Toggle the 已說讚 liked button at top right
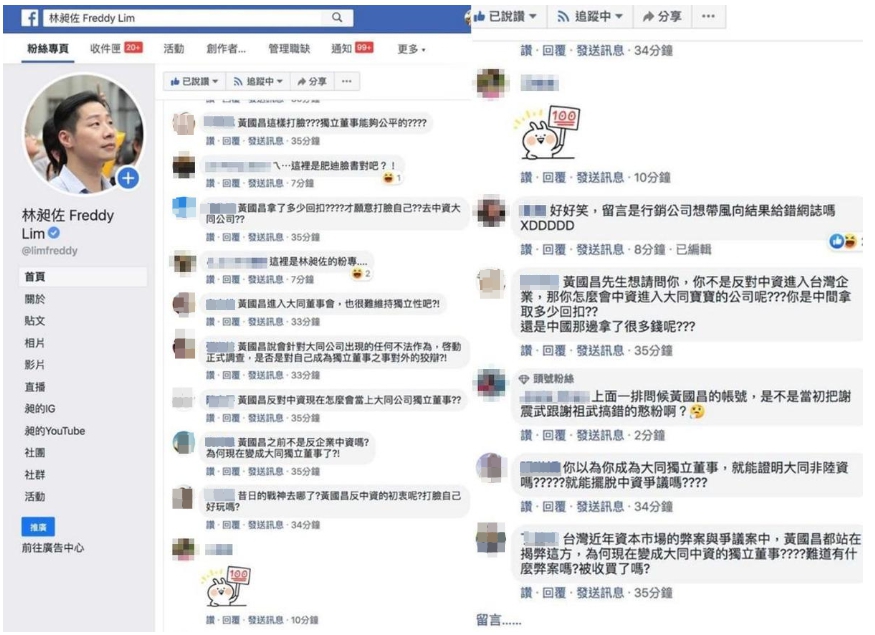 (x=506, y=17)
